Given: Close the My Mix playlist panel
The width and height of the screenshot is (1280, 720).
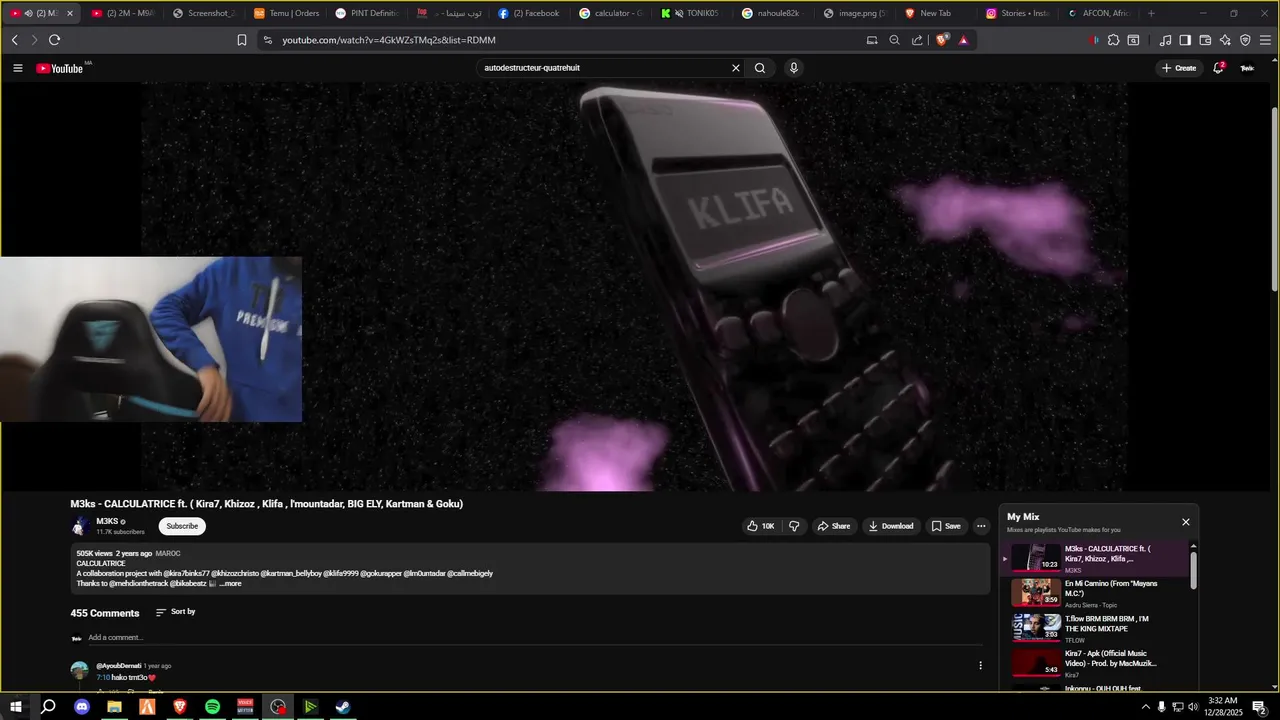Looking at the screenshot, I should pos(1186,522).
